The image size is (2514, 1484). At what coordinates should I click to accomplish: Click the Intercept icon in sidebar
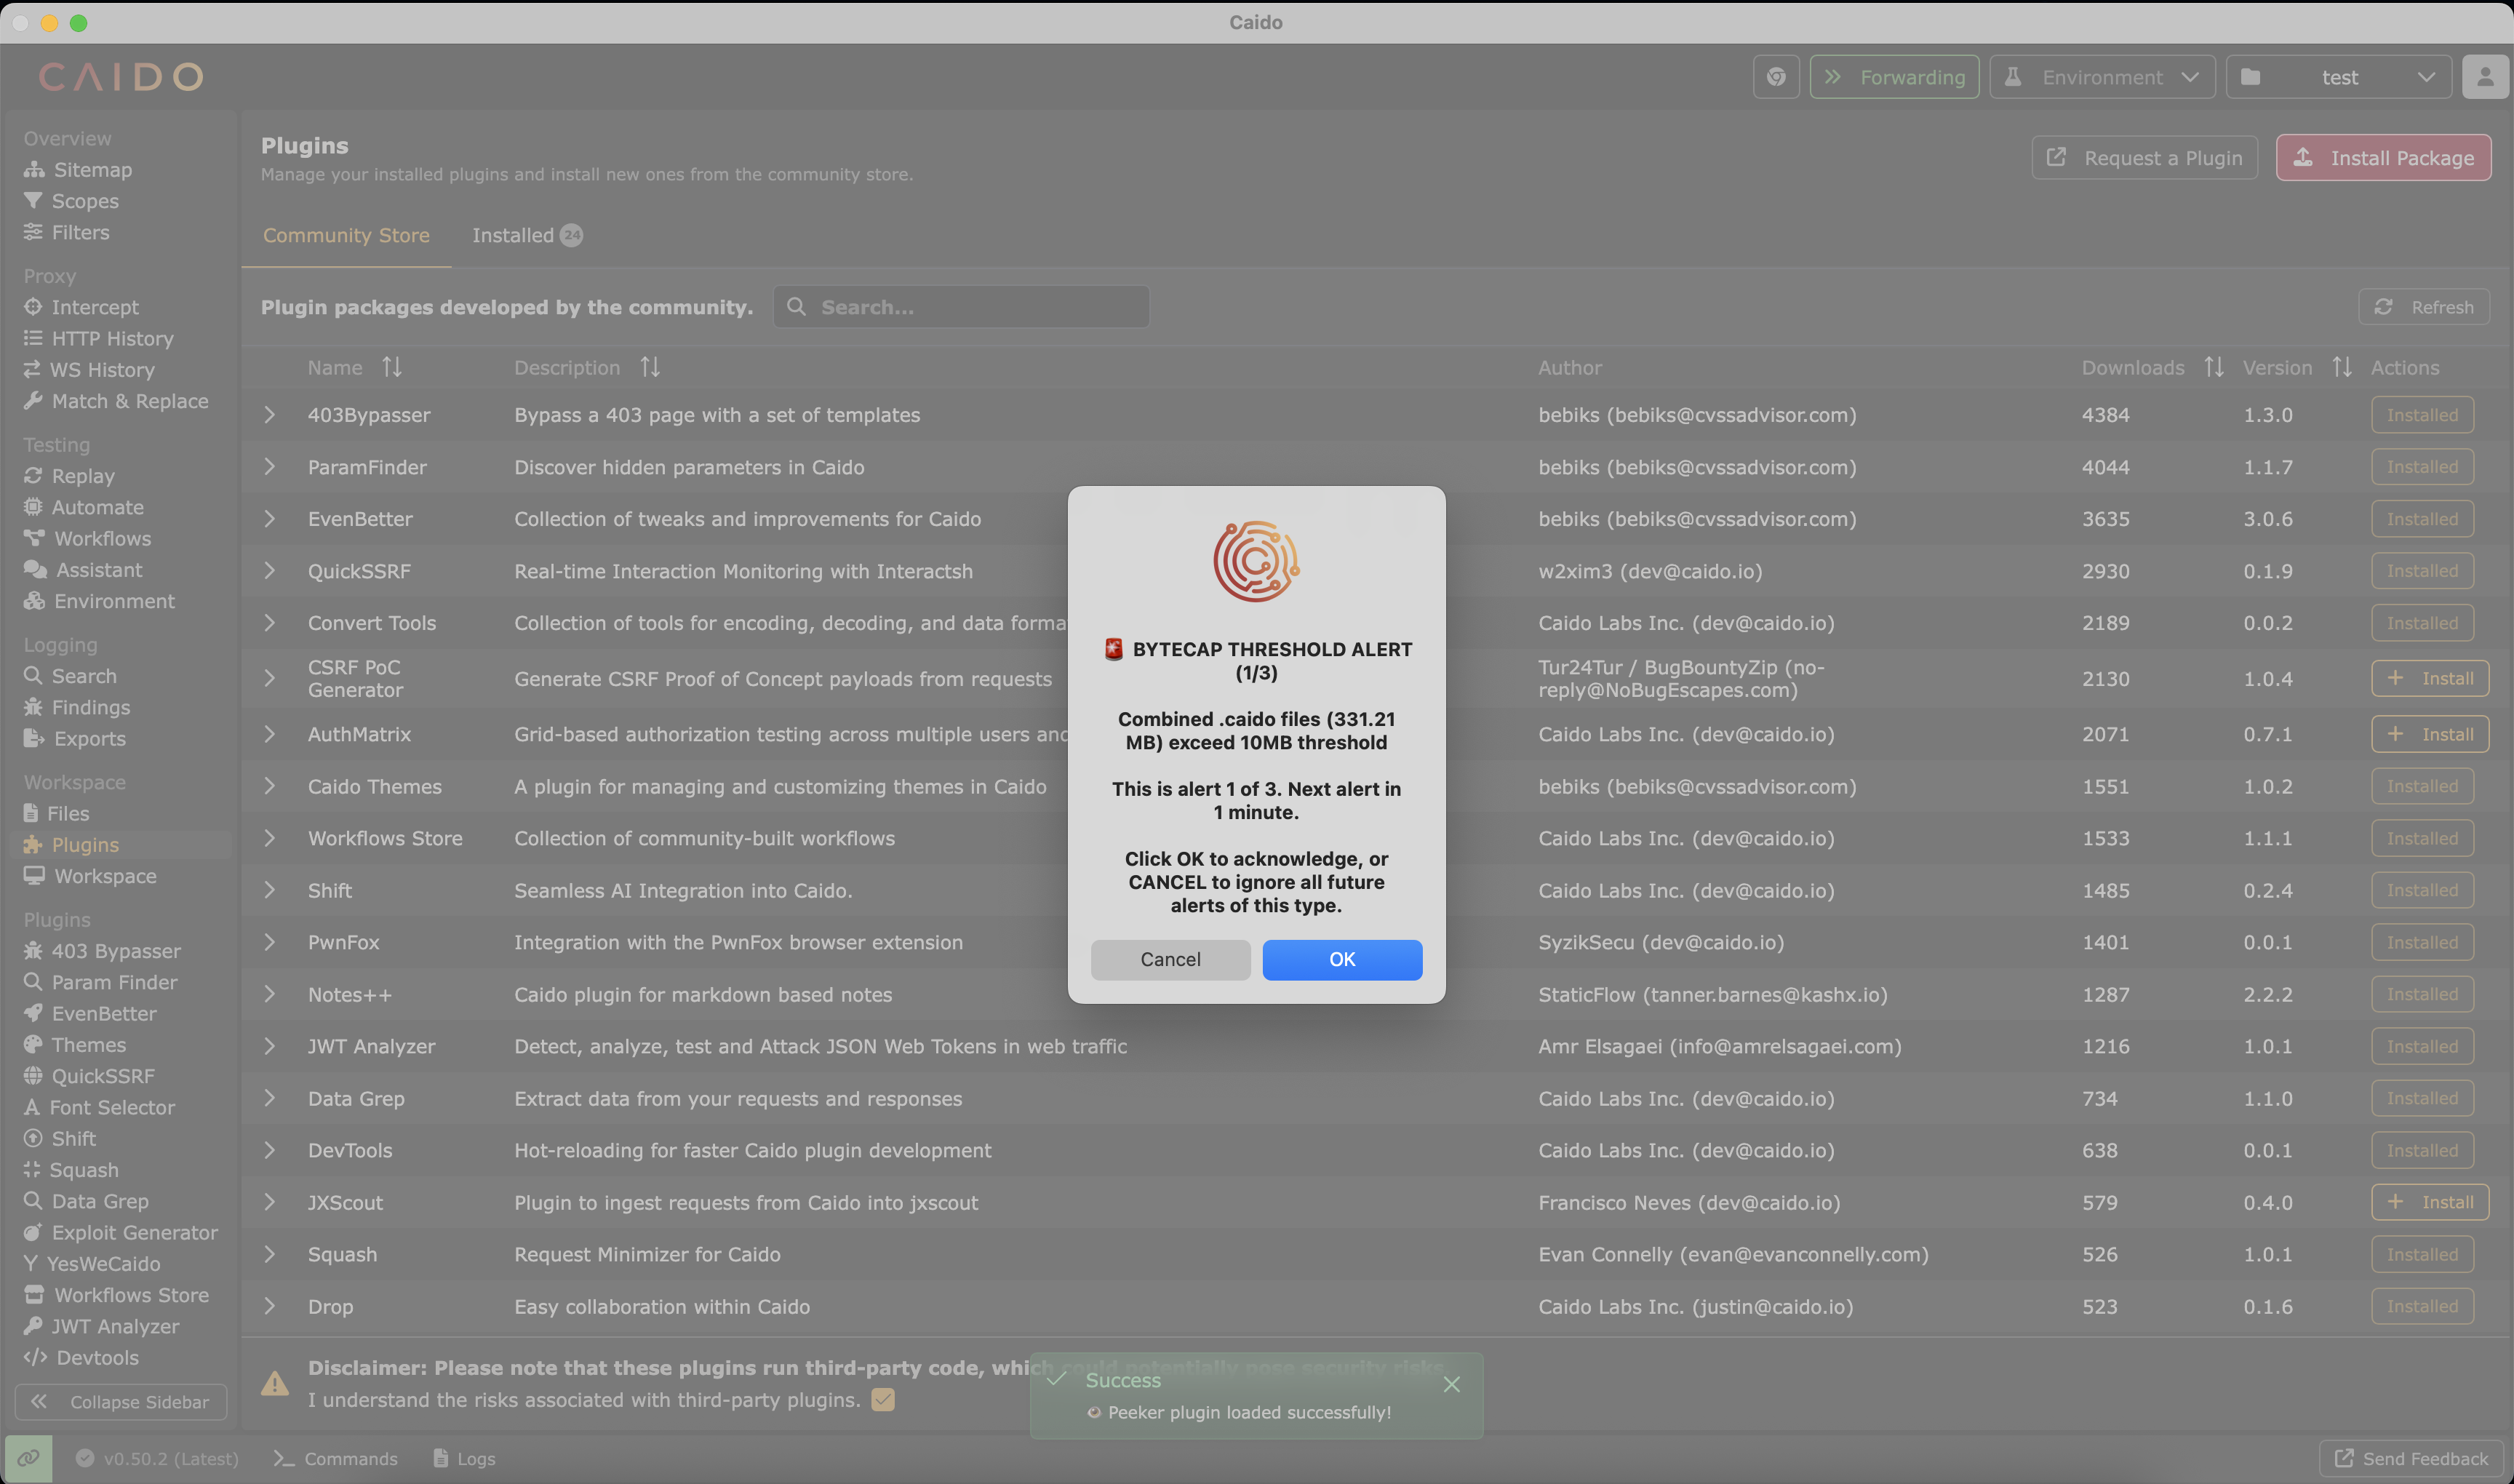(x=33, y=307)
